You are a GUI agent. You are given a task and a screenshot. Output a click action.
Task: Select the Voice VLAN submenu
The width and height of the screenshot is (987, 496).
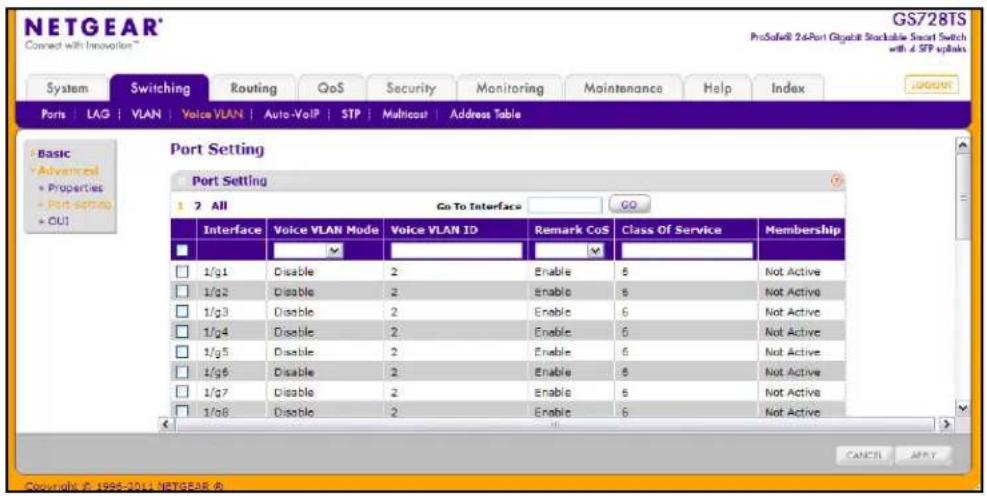(212, 115)
